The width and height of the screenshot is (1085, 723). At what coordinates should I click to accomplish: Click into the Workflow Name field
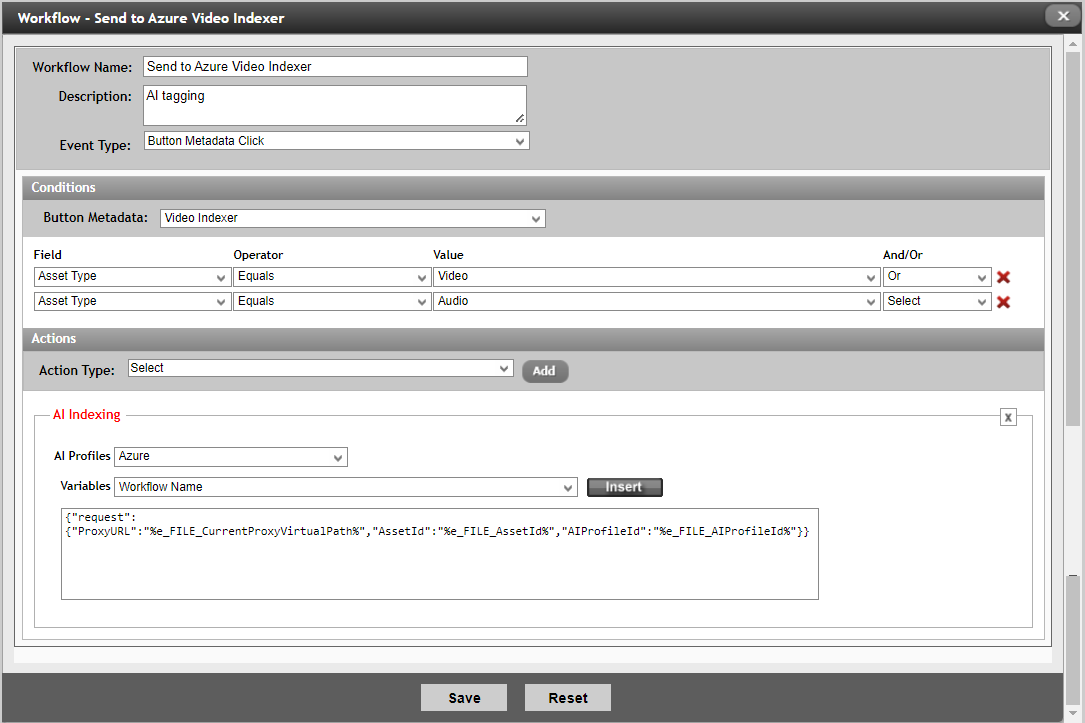[x=335, y=66]
